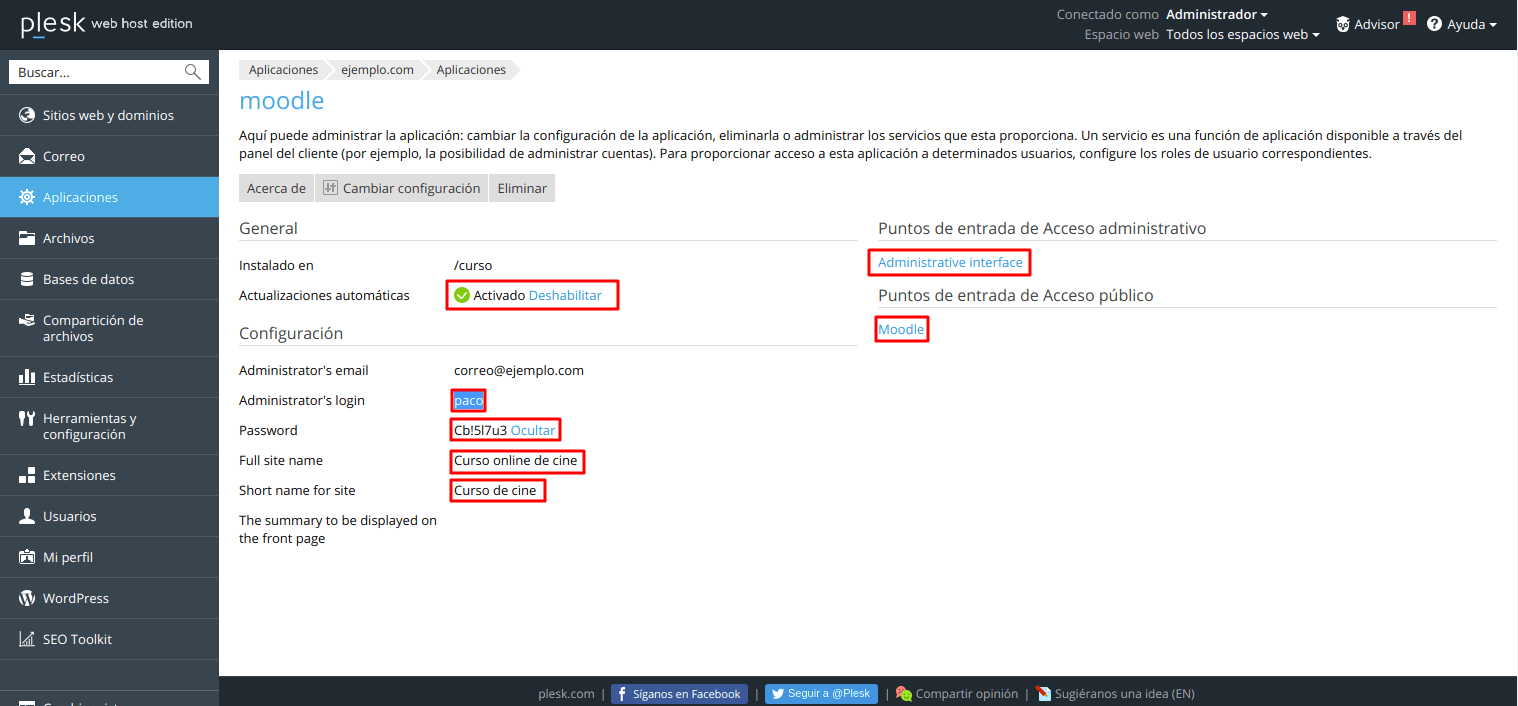Open the plesk.com footer link
The width and height of the screenshot is (1518, 706).
coord(566,693)
